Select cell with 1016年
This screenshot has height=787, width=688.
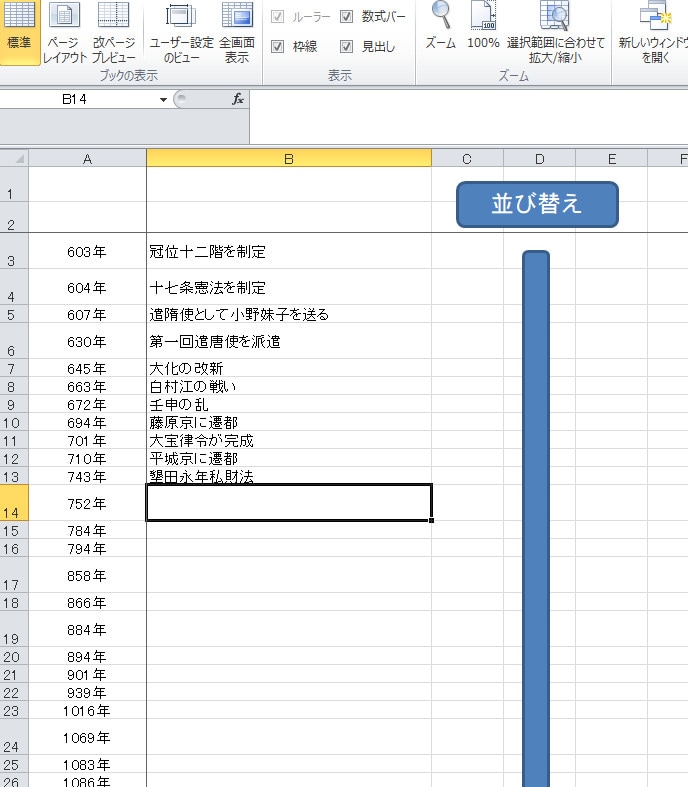(87, 710)
